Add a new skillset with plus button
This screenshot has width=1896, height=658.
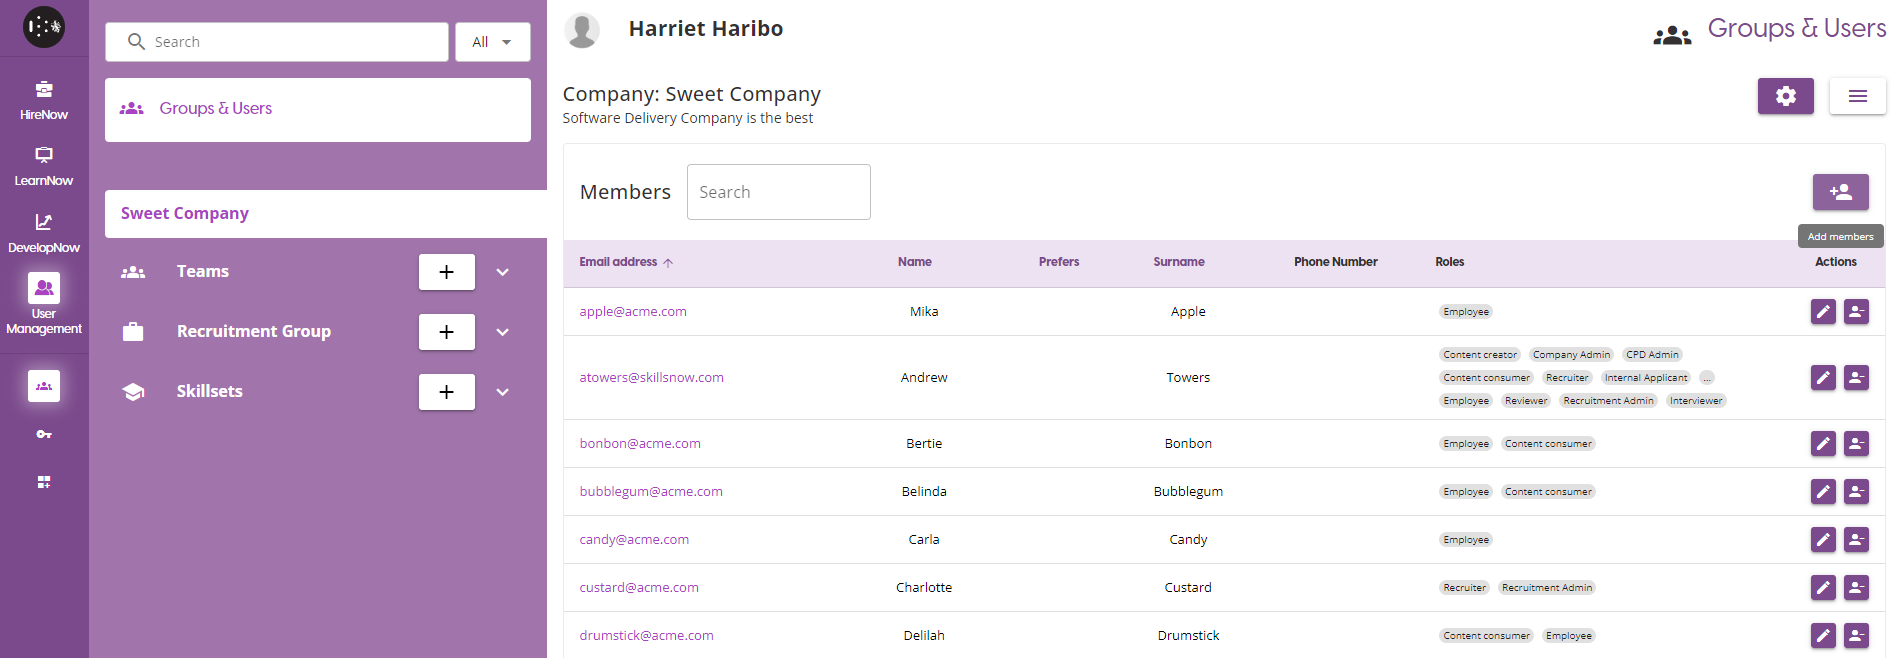(x=446, y=392)
